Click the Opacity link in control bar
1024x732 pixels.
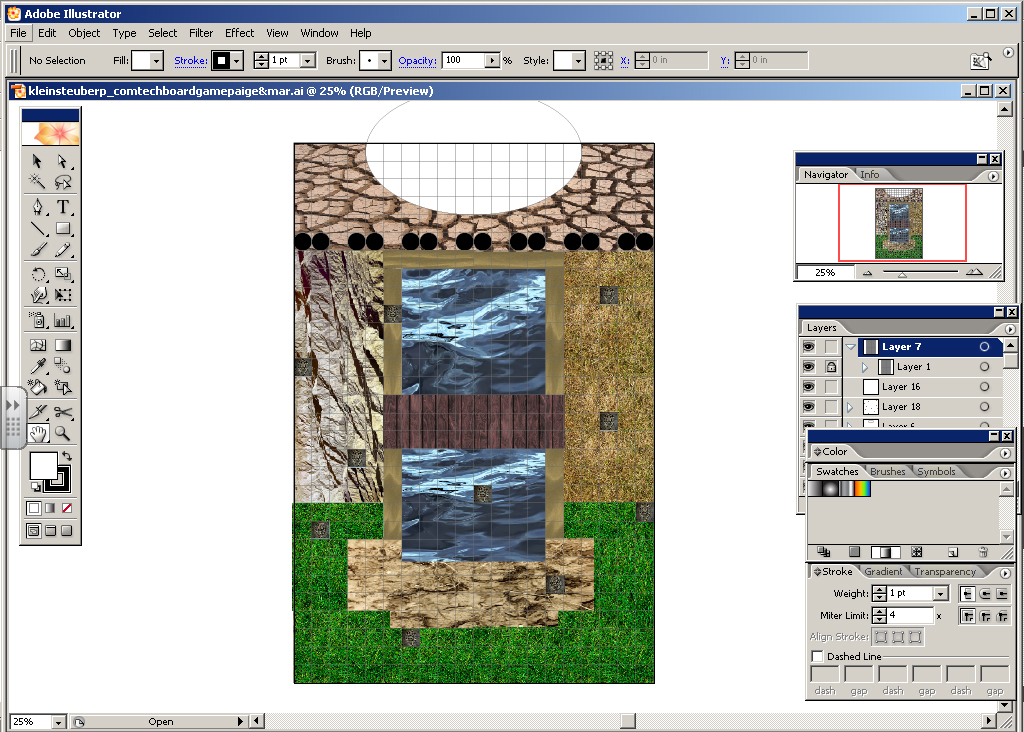tap(417, 61)
